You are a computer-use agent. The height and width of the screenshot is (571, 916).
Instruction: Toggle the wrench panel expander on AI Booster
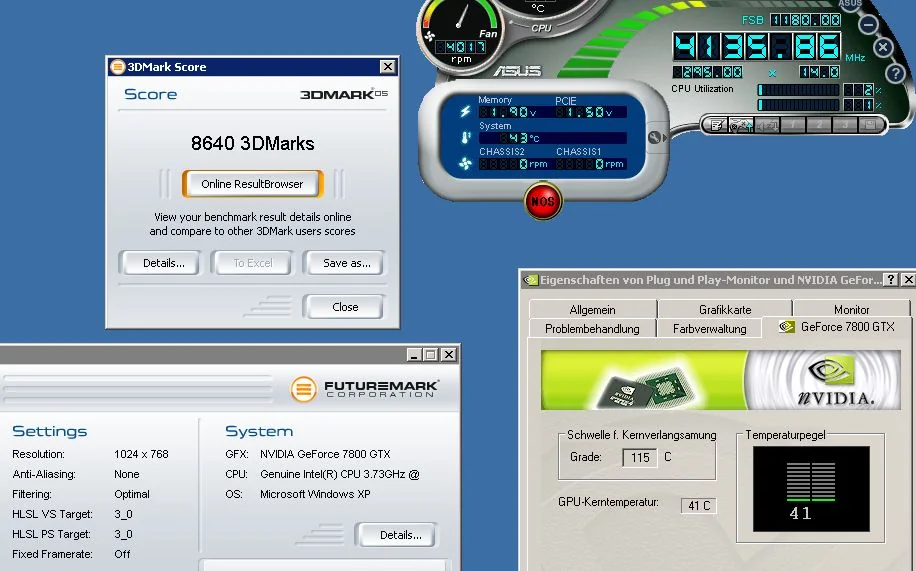656,138
